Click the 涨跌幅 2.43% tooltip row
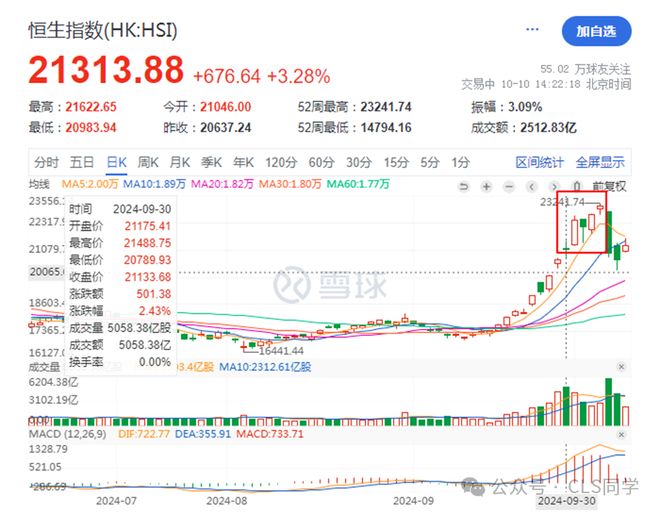660x513 pixels. (x=120, y=311)
